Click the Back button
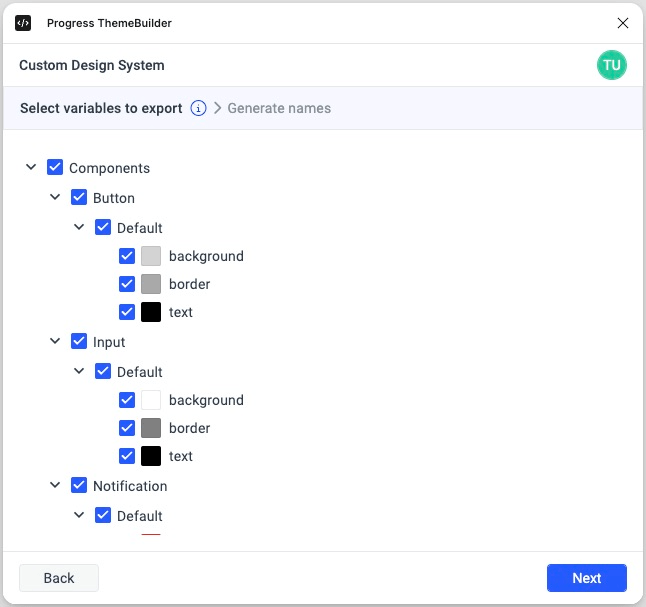The height and width of the screenshot is (607, 646). (x=59, y=578)
